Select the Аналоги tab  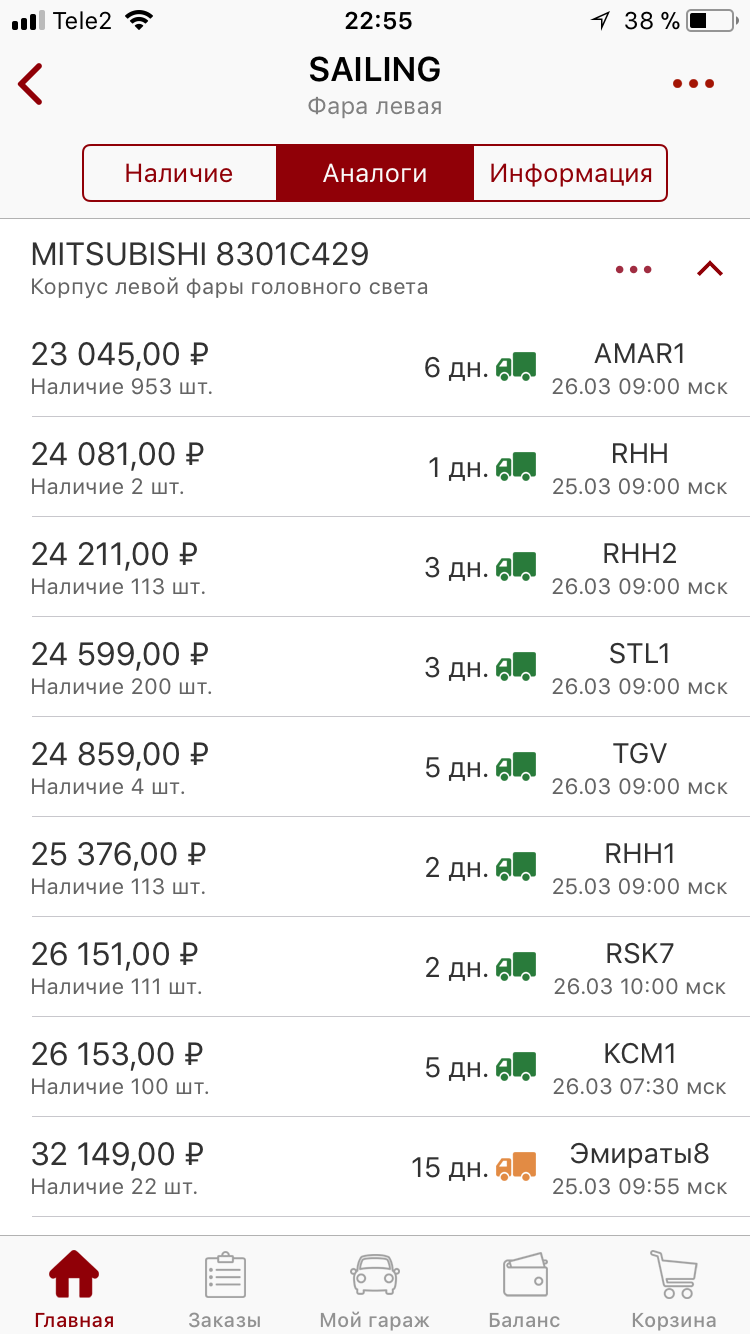375,173
